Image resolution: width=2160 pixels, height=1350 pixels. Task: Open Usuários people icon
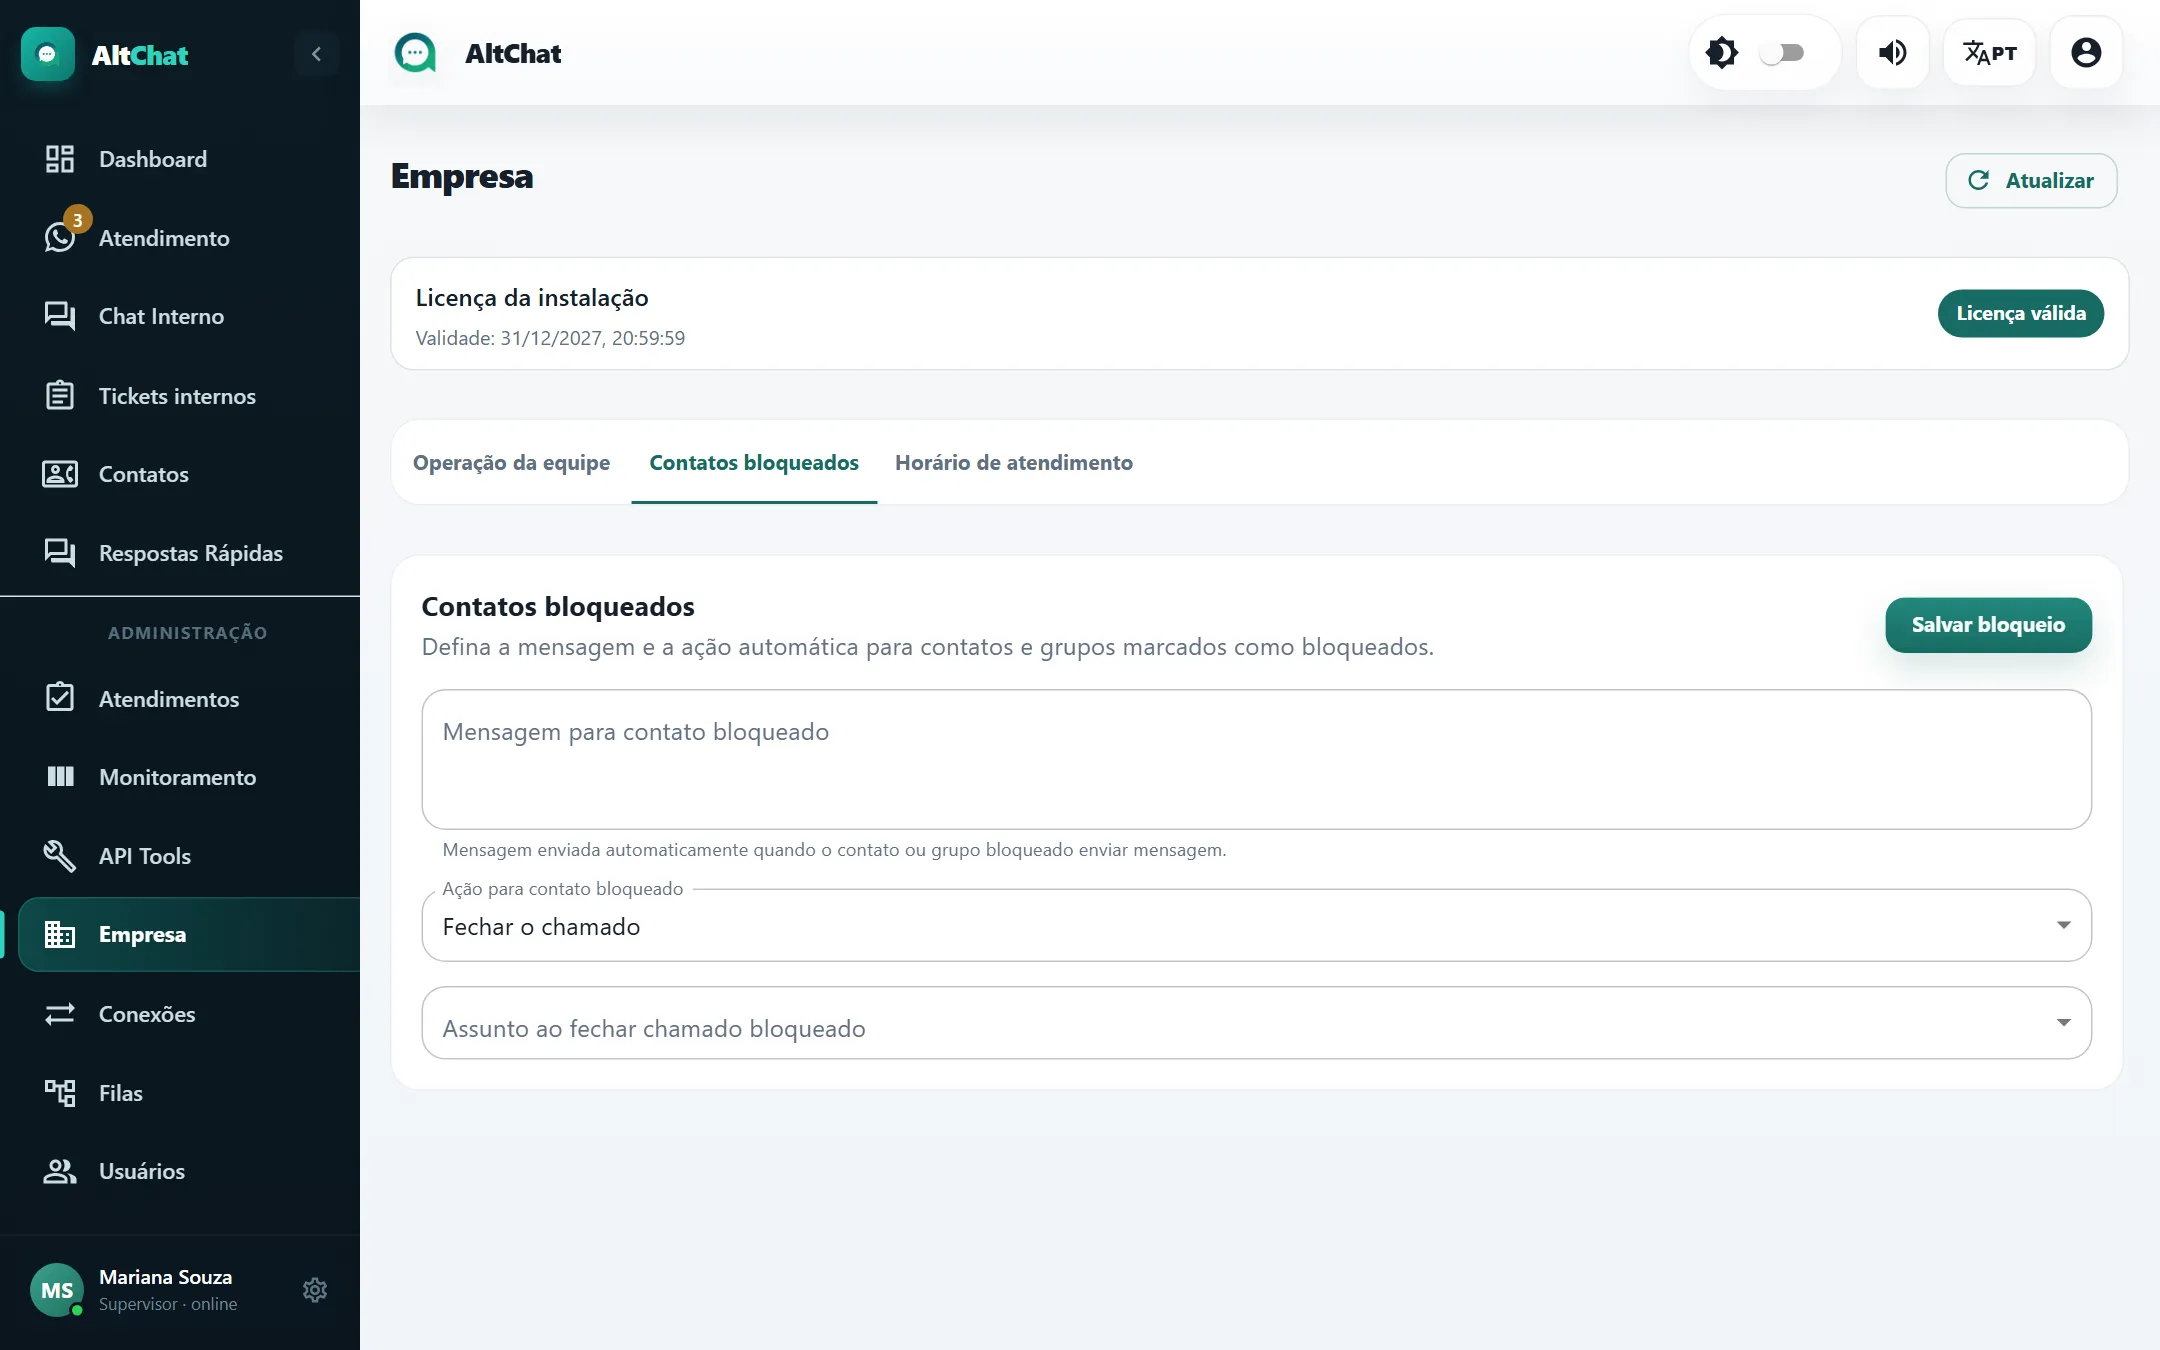60,1171
